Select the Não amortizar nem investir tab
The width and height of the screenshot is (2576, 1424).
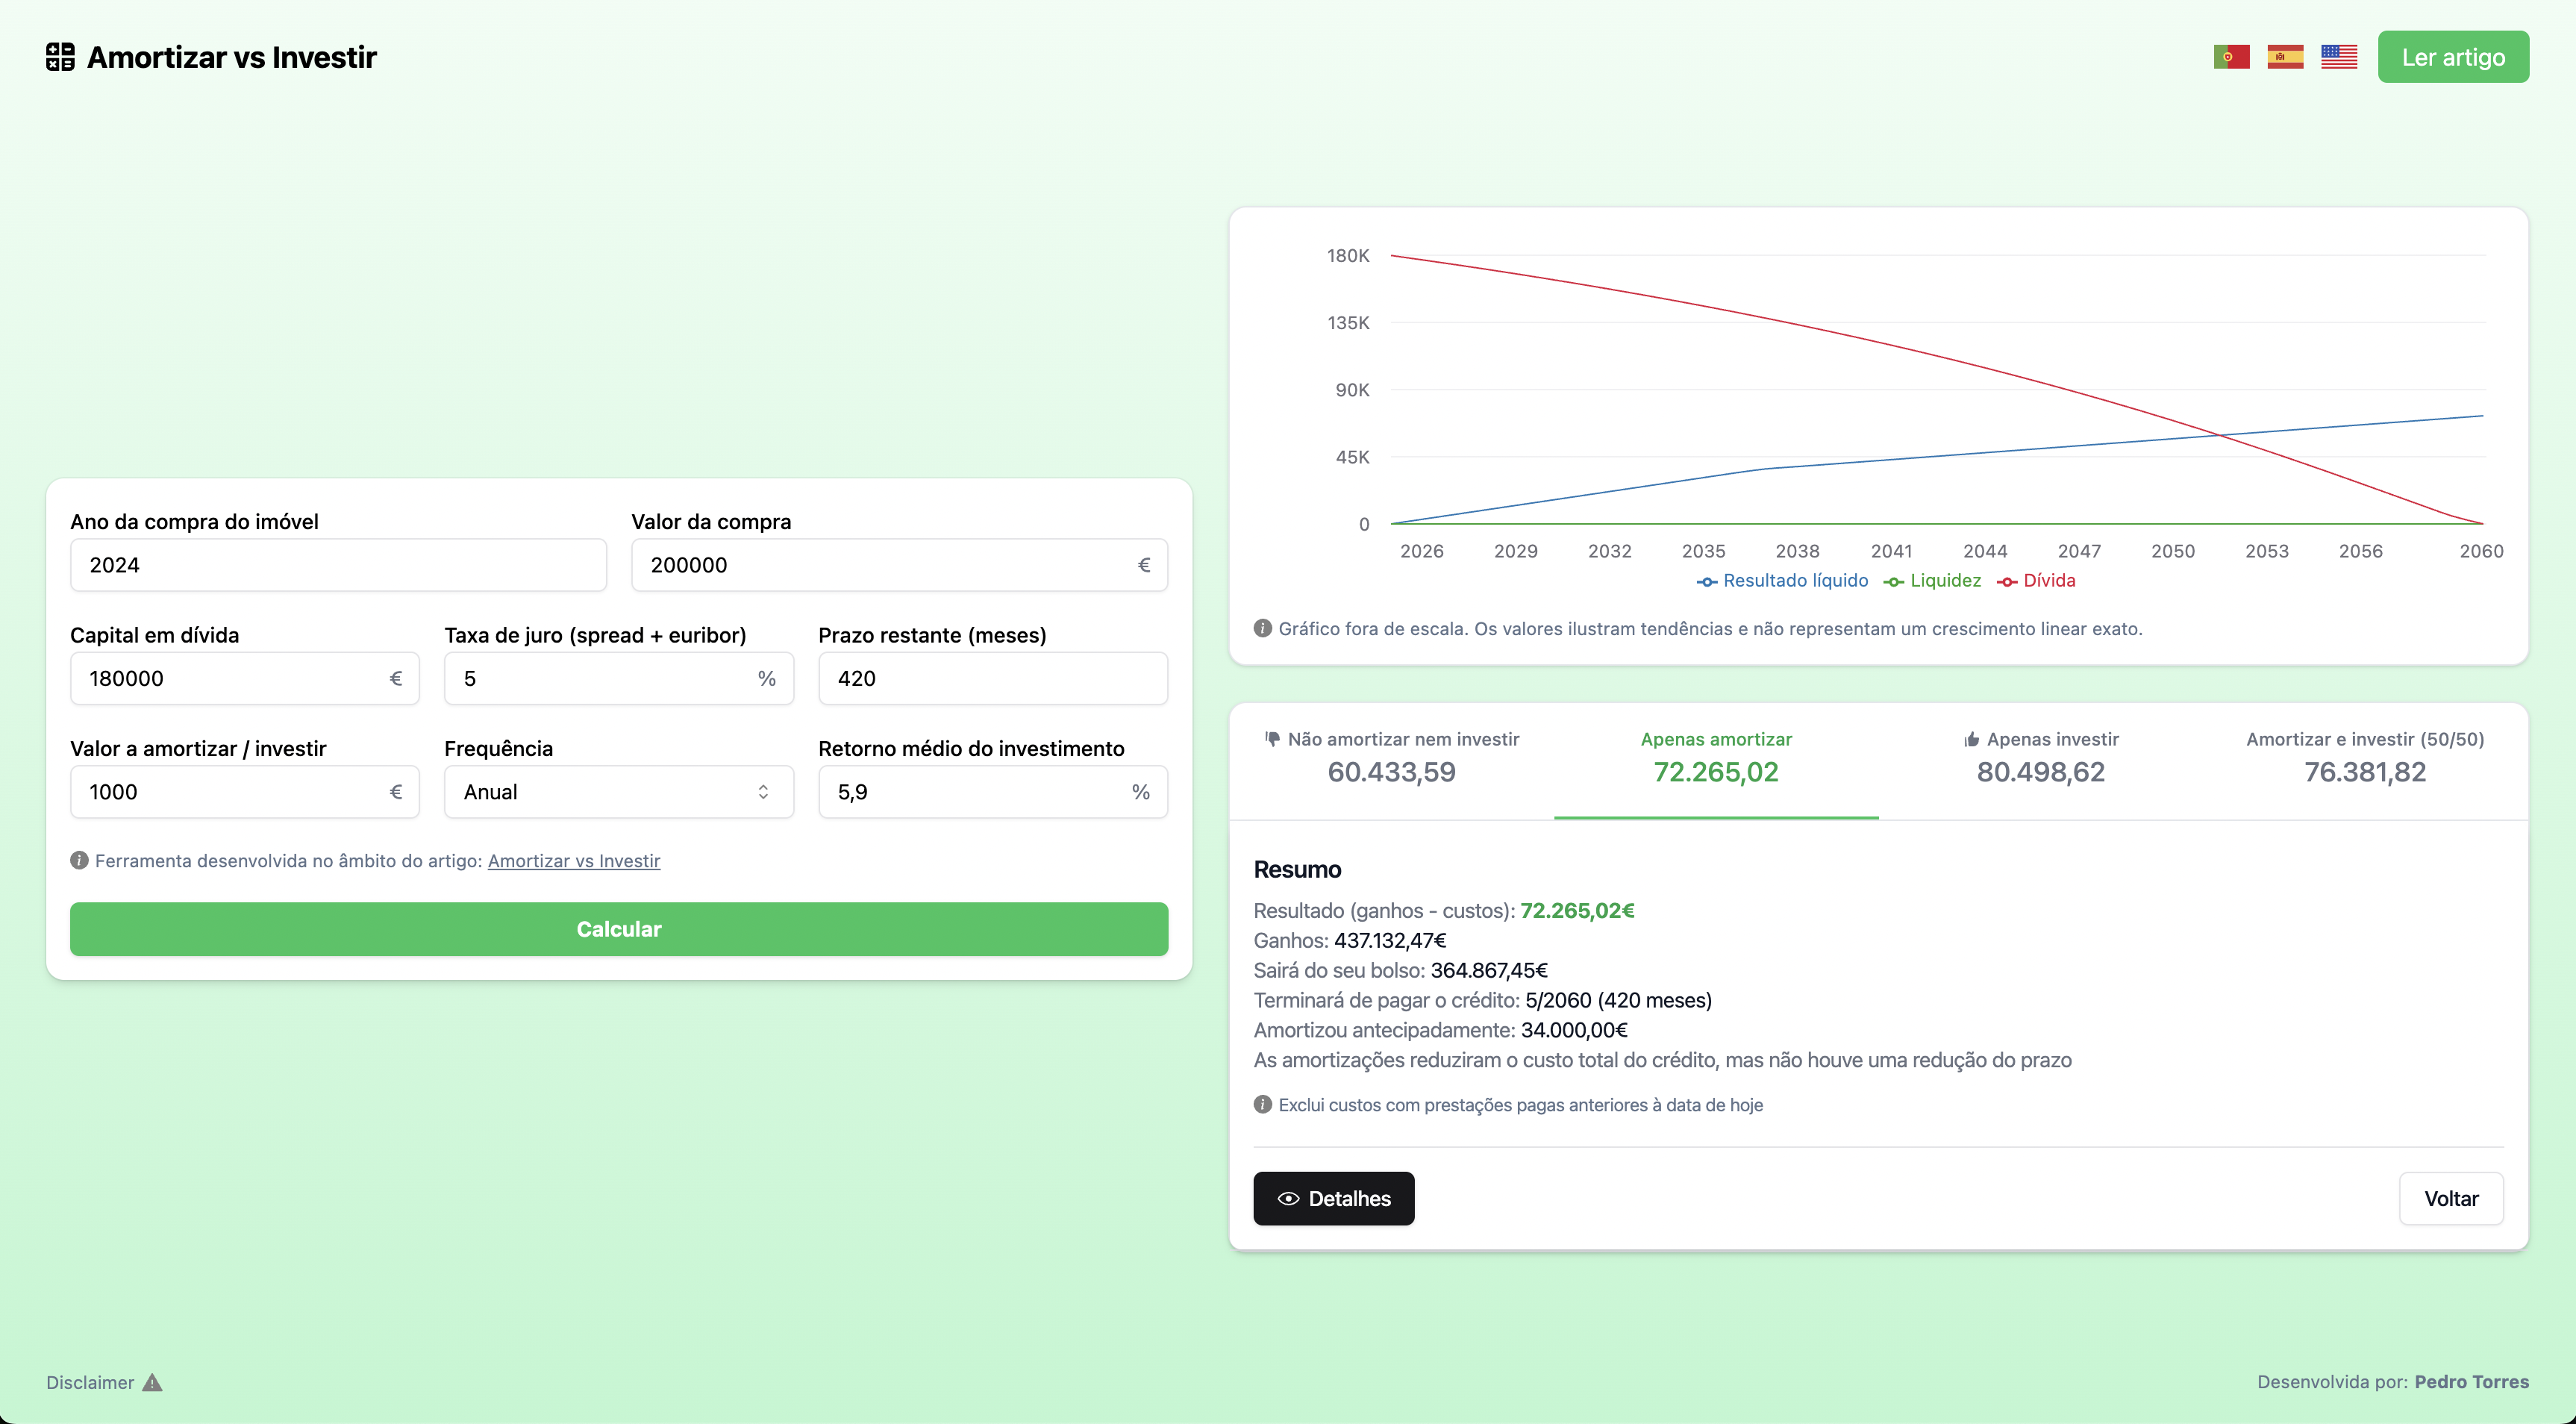coord(1391,758)
